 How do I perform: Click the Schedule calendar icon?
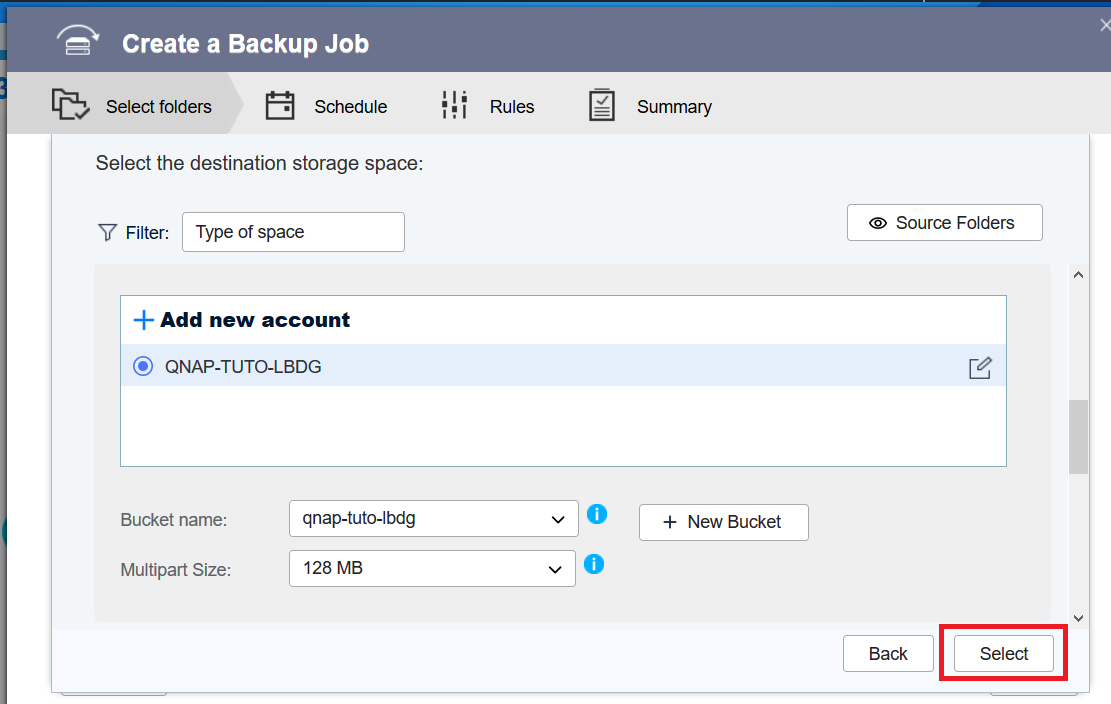(280, 106)
